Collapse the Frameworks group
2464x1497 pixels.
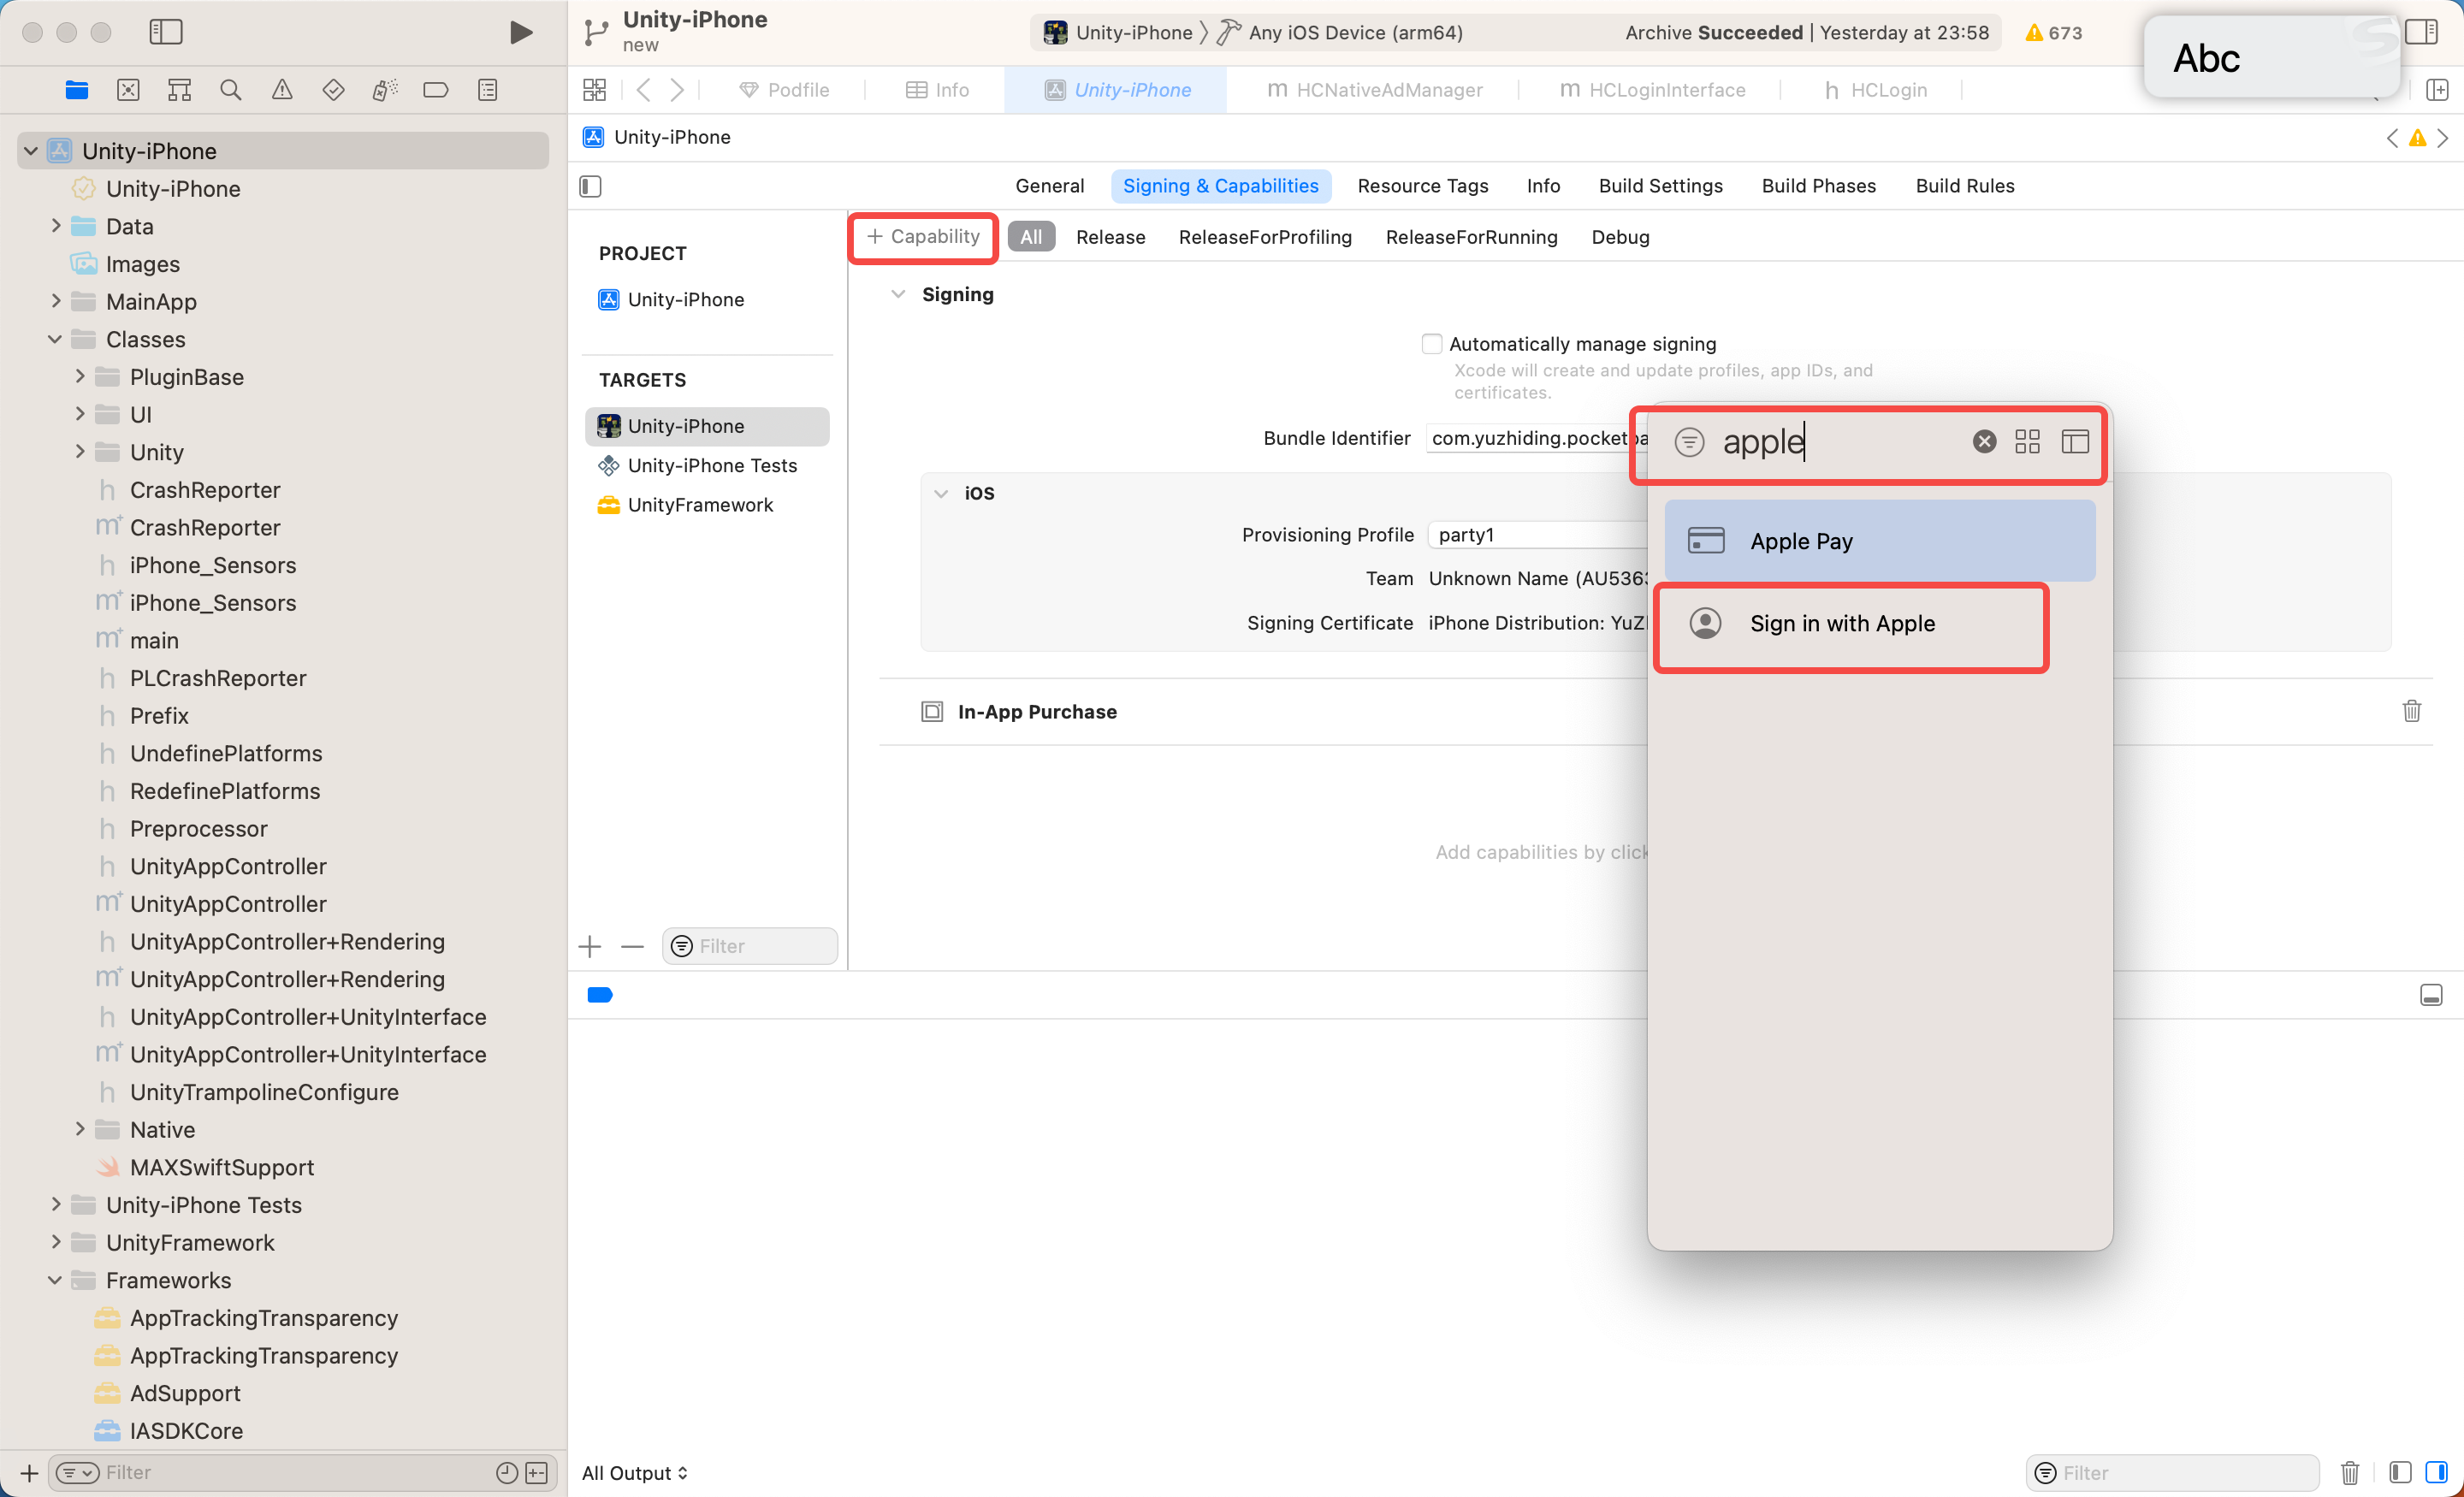point(55,1280)
